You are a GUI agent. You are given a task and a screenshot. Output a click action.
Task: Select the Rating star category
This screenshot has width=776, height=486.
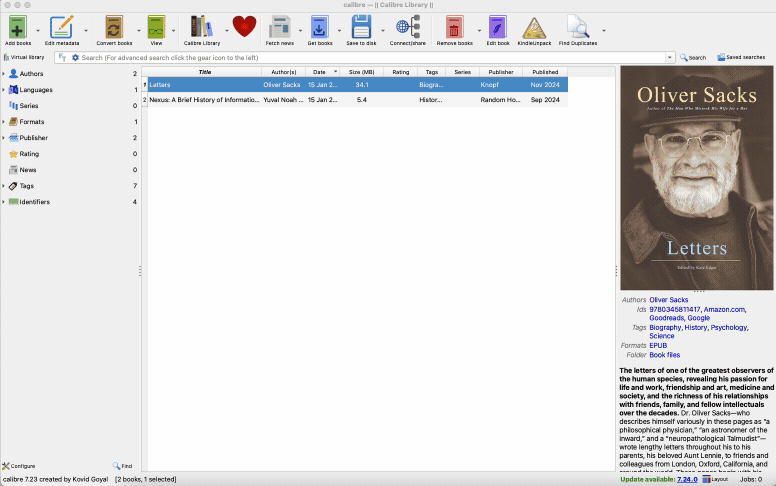point(13,154)
